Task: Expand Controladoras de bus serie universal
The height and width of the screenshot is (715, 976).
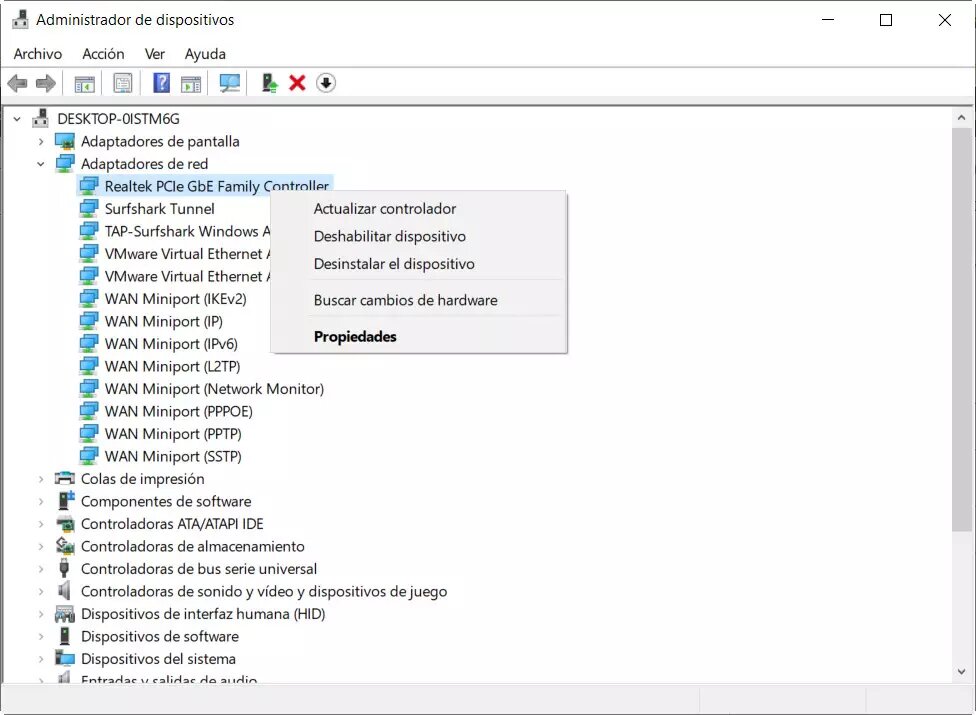Action: [x=41, y=569]
